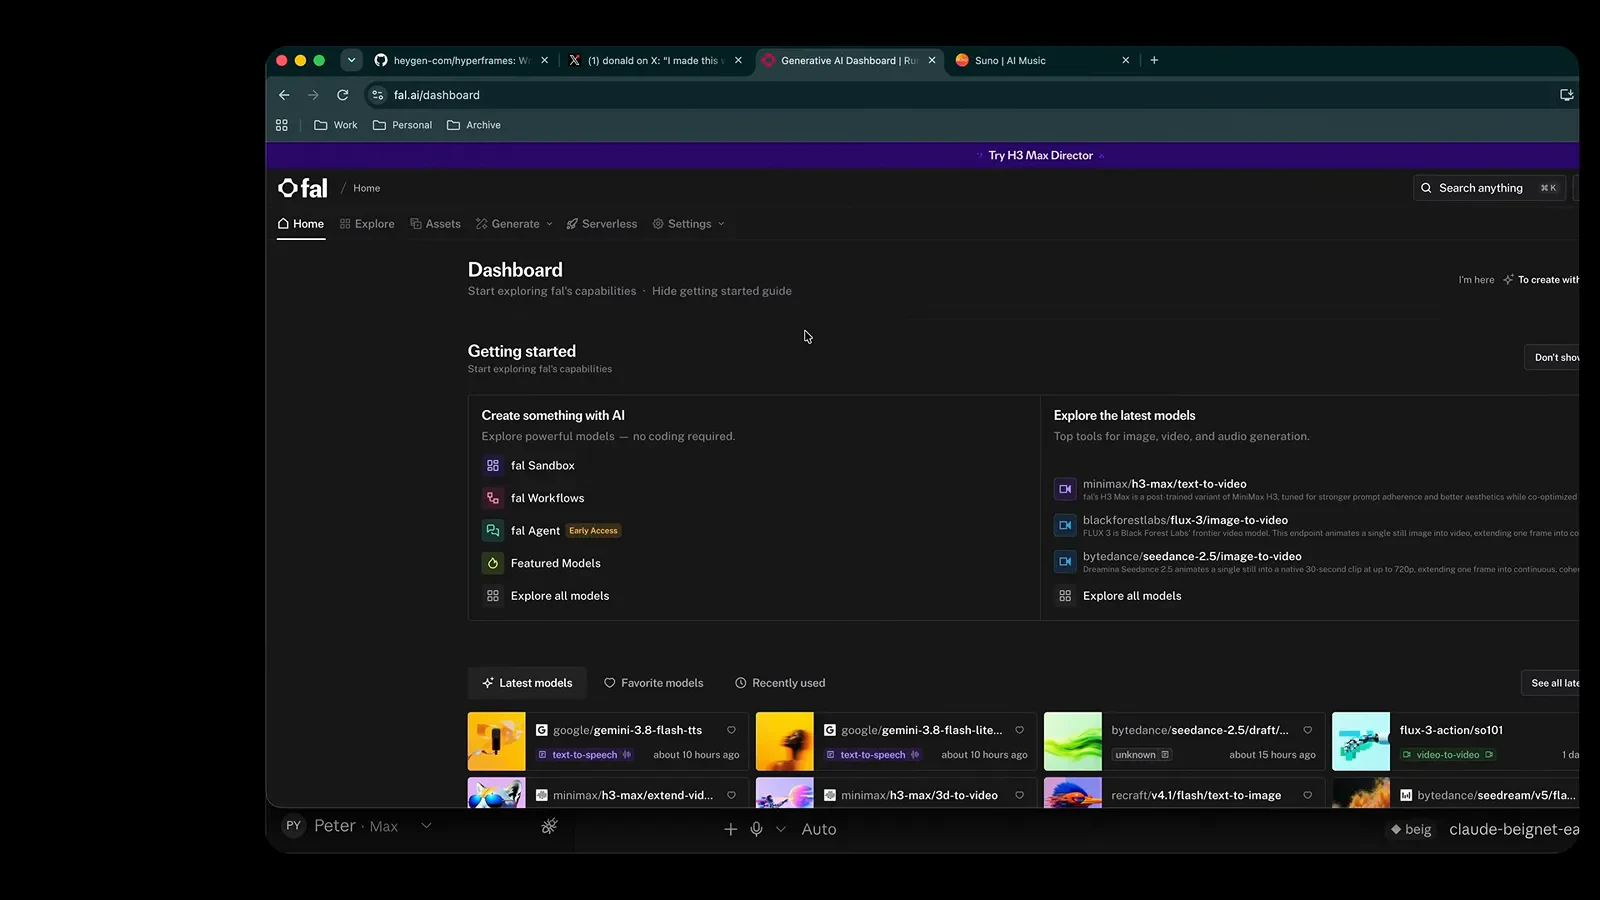The height and width of the screenshot is (900, 1600).
Task: Click the microphone icon in bottom bar
Action: [757, 829]
